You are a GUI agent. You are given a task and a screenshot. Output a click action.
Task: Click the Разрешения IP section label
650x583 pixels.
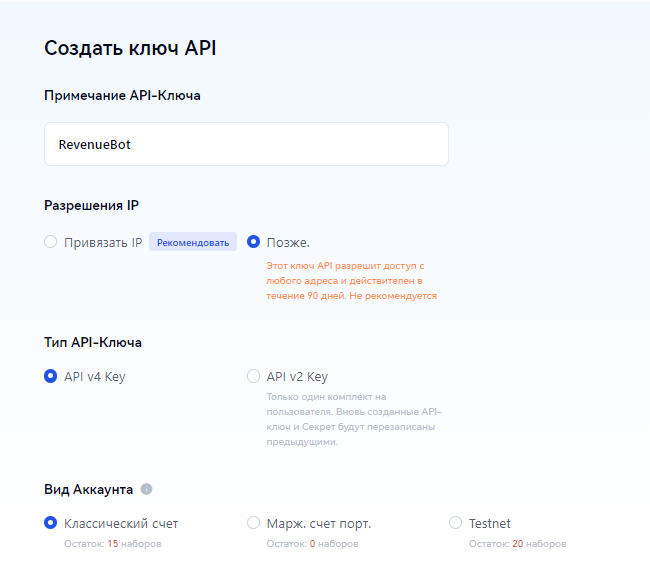[x=91, y=205]
